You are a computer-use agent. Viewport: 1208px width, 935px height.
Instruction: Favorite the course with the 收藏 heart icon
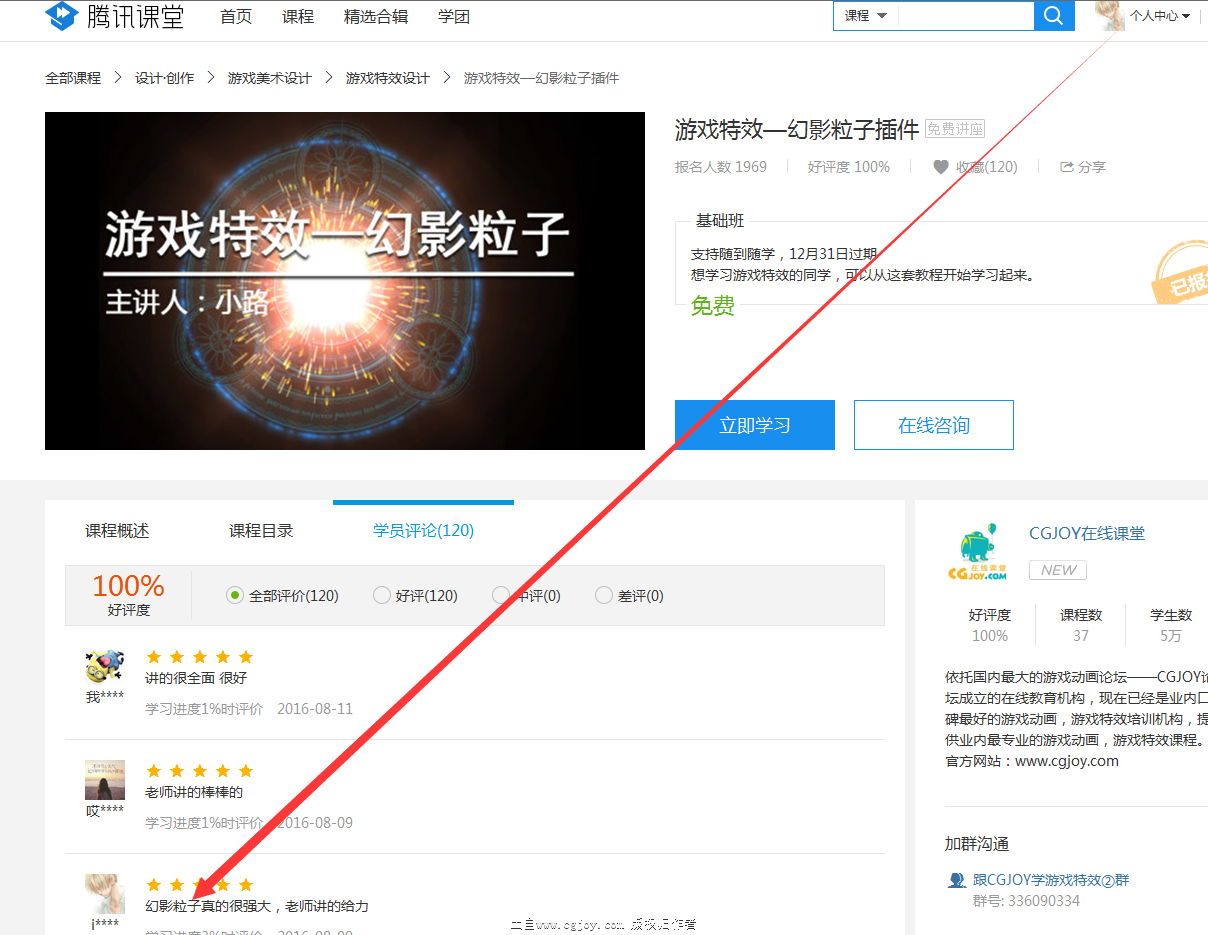(941, 166)
